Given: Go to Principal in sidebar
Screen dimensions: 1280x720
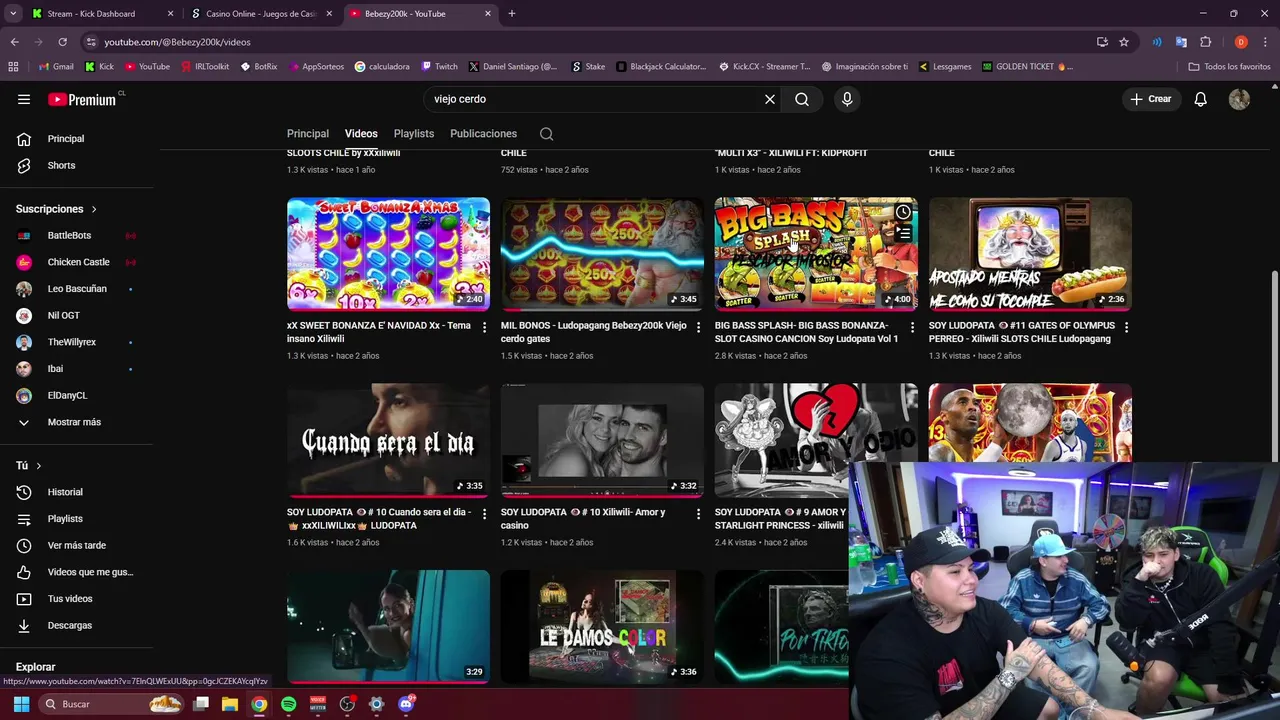Looking at the screenshot, I should (x=66, y=139).
